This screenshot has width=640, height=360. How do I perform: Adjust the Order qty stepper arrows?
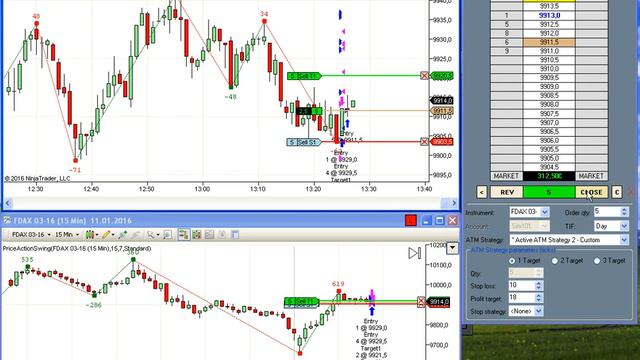624,212
